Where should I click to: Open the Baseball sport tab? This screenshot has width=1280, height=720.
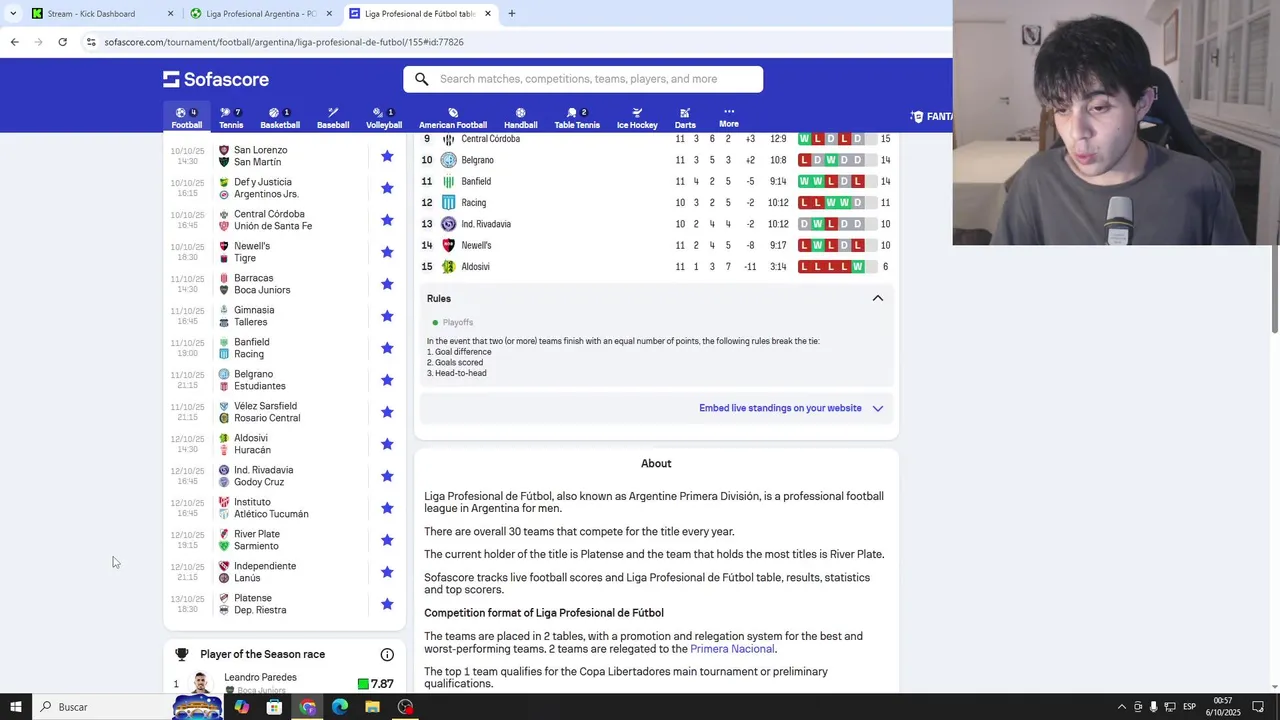coord(333,118)
